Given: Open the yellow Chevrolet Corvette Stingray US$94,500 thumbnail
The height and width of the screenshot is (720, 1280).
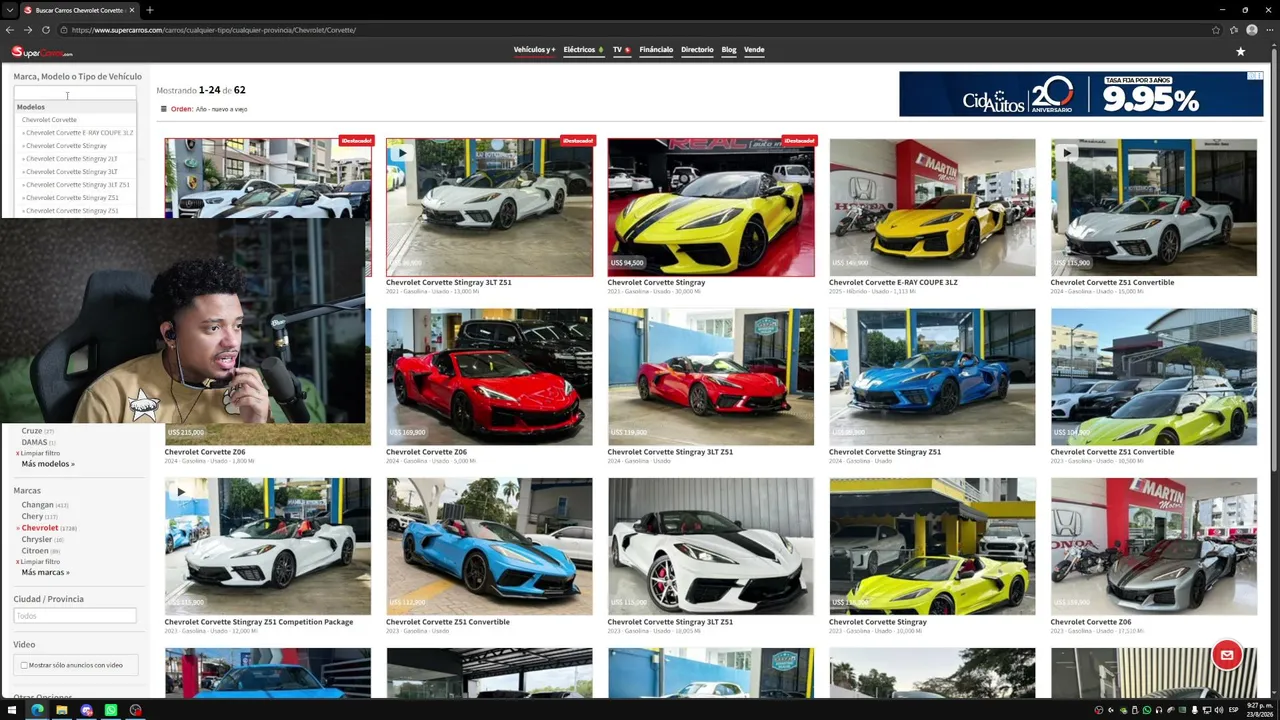Looking at the screenshot, I should click(x=711, y=207).
